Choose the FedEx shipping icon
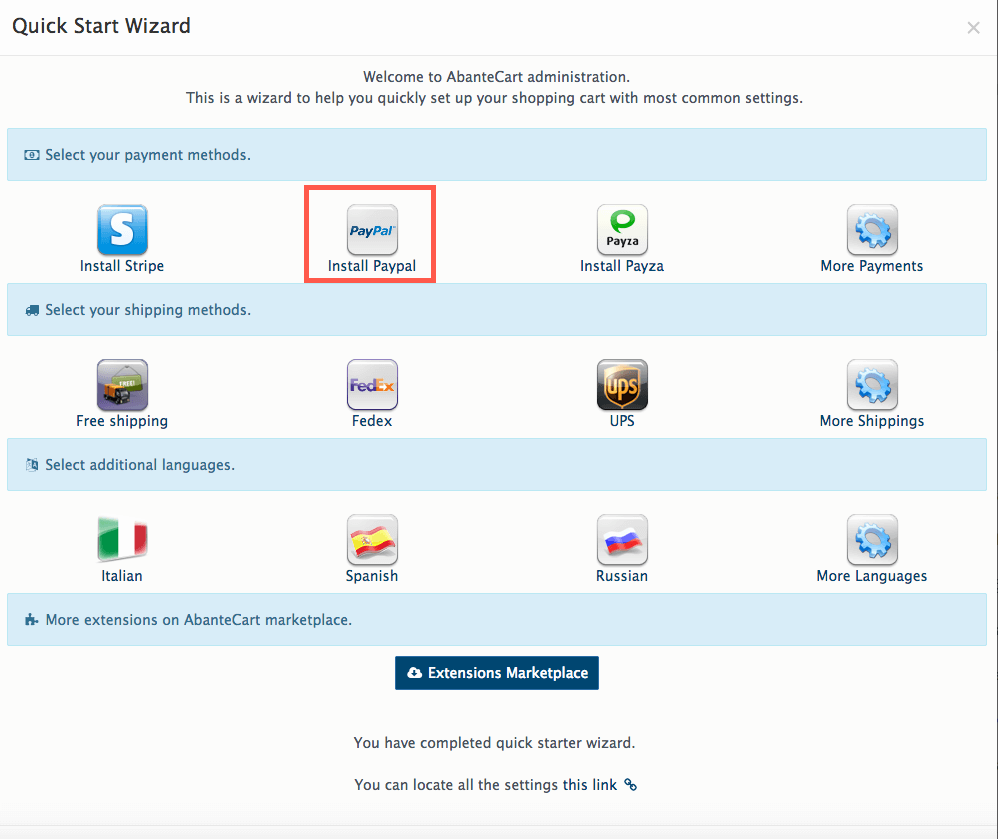998x839 pixels. point(372,384)
